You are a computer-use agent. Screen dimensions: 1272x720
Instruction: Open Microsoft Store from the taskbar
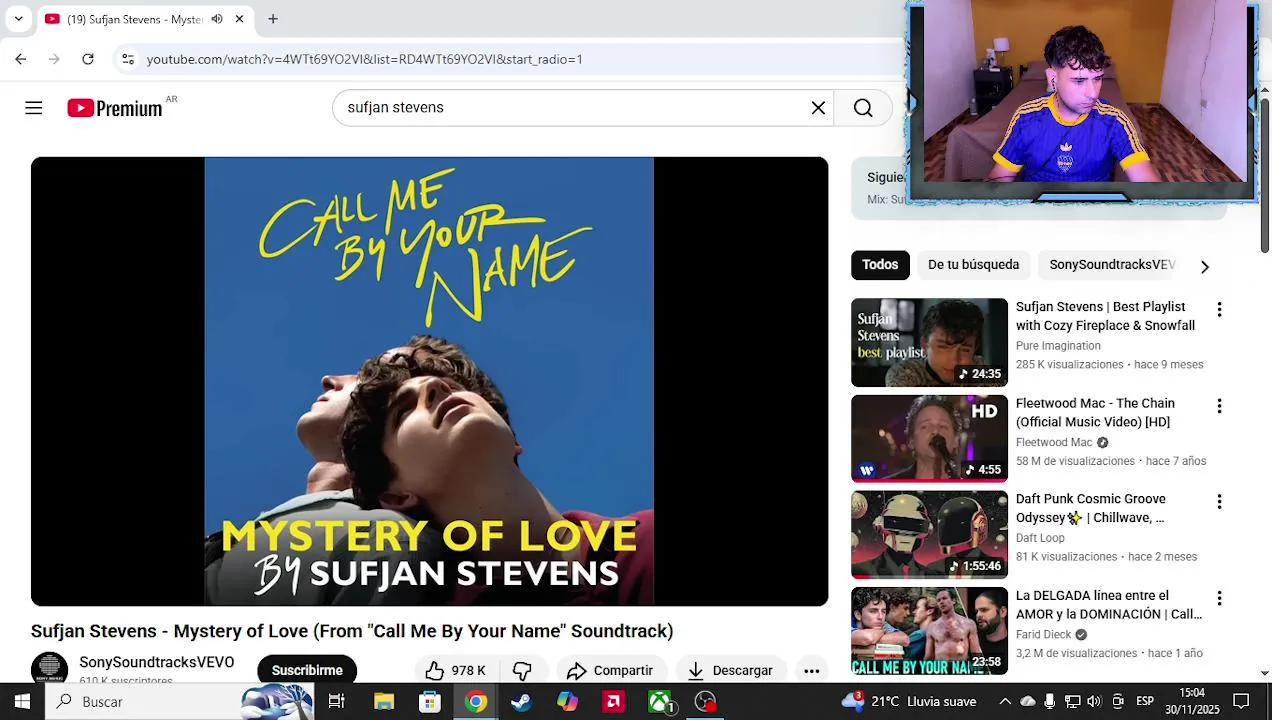pyautogui.click(x=430, y=702)
